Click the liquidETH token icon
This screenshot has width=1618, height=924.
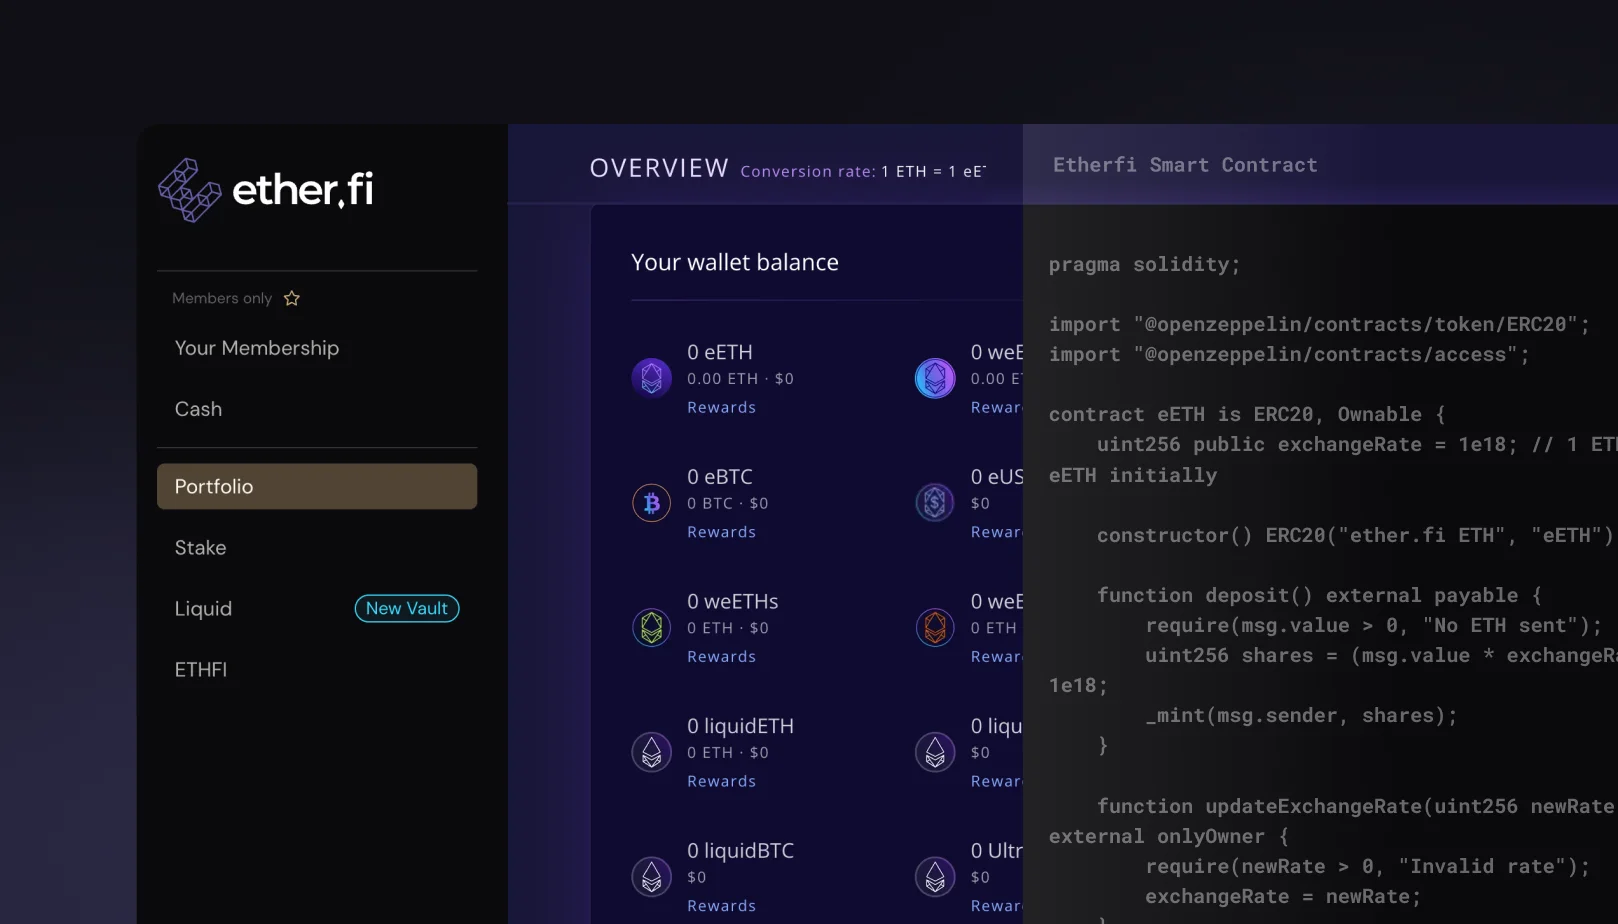pos(651,752)
